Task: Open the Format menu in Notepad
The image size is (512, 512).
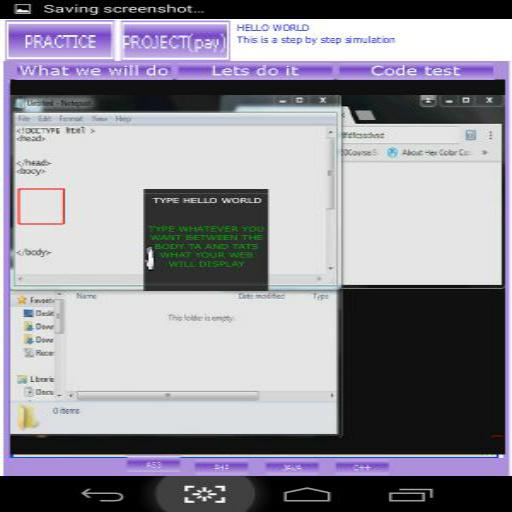Action: click(x=71, y=119)
